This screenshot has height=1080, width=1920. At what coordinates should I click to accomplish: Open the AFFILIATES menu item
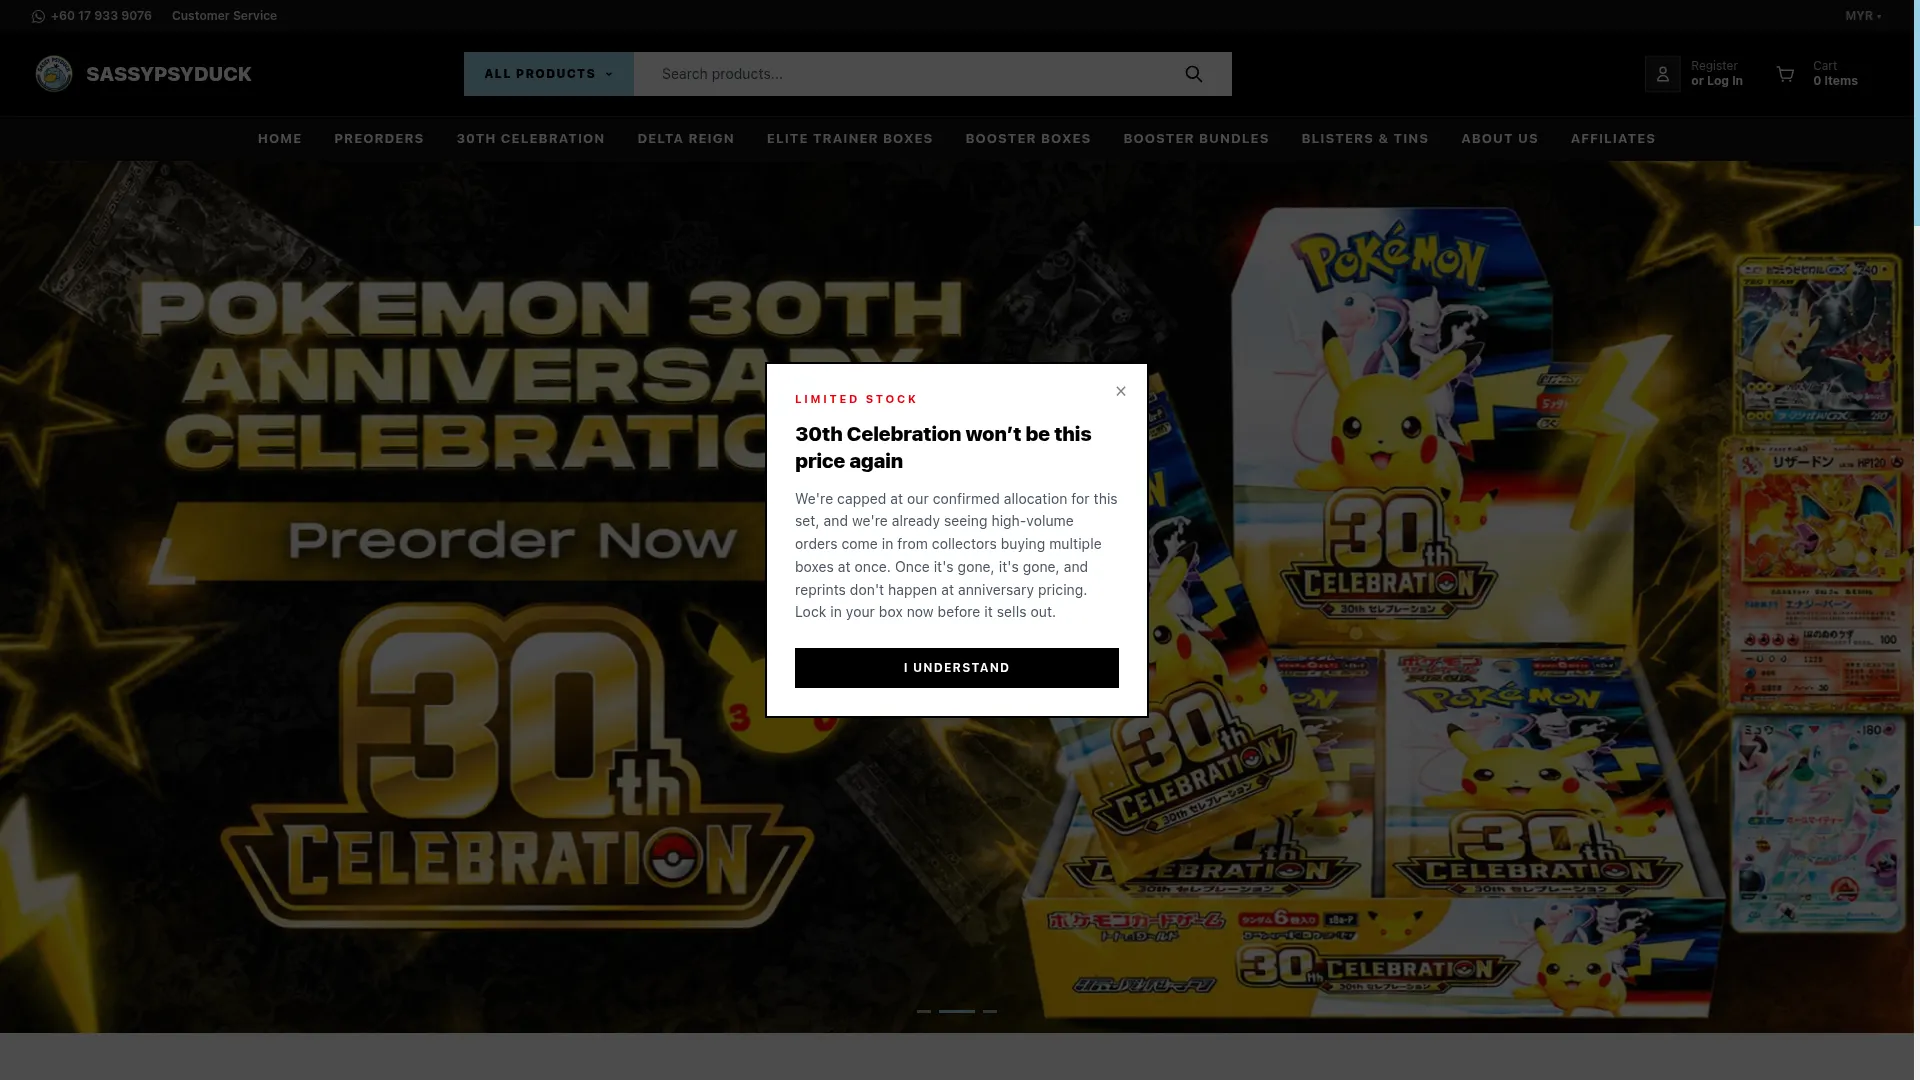[1613, 139]
